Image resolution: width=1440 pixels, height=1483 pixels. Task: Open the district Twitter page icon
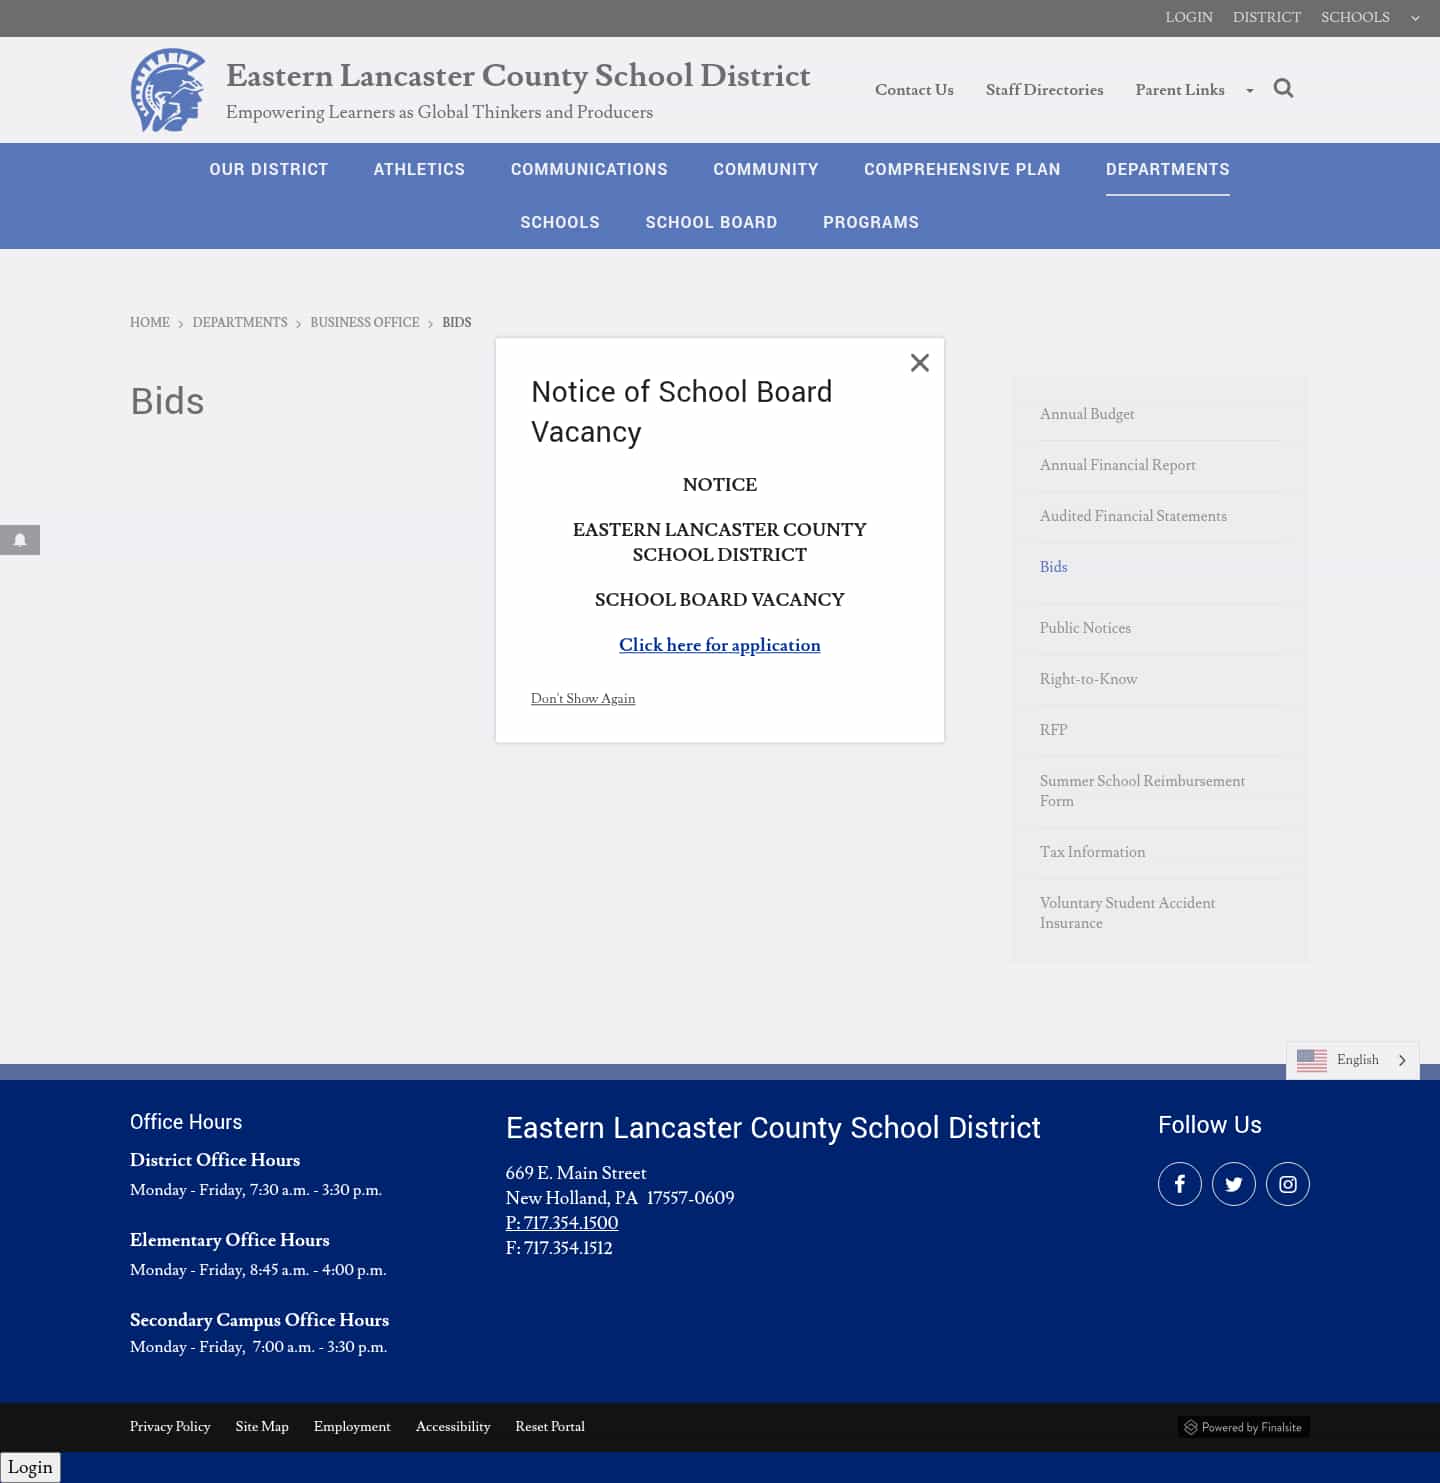pyautogui.click(x=1234, y=1183)
